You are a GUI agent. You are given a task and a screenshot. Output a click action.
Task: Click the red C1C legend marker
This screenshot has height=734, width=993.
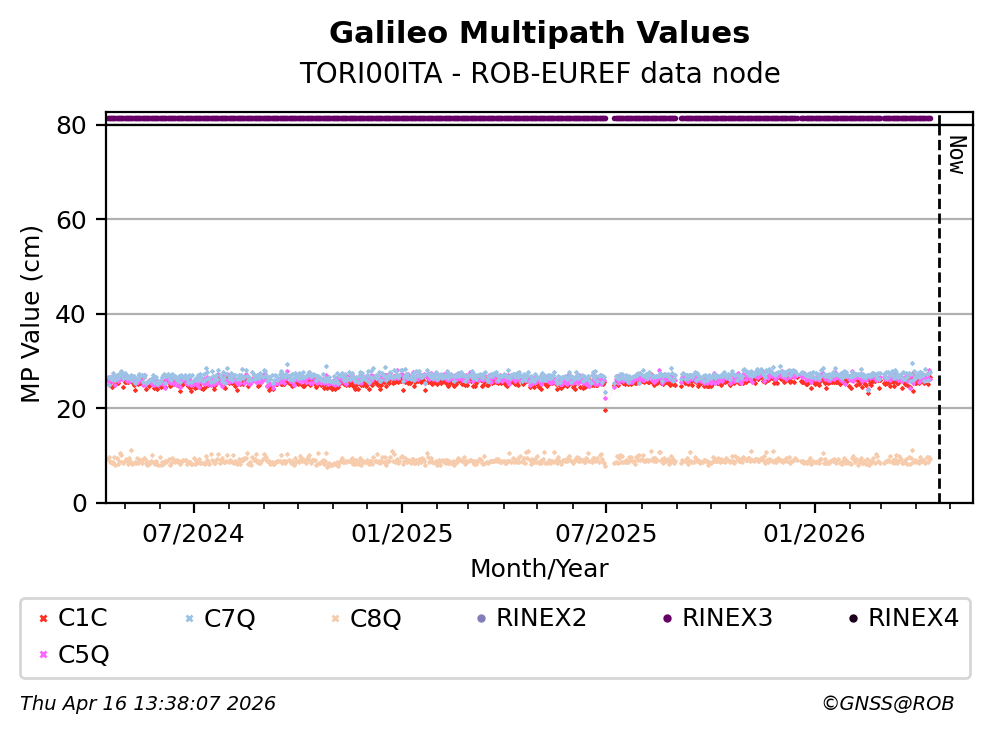tap(42, 619)
